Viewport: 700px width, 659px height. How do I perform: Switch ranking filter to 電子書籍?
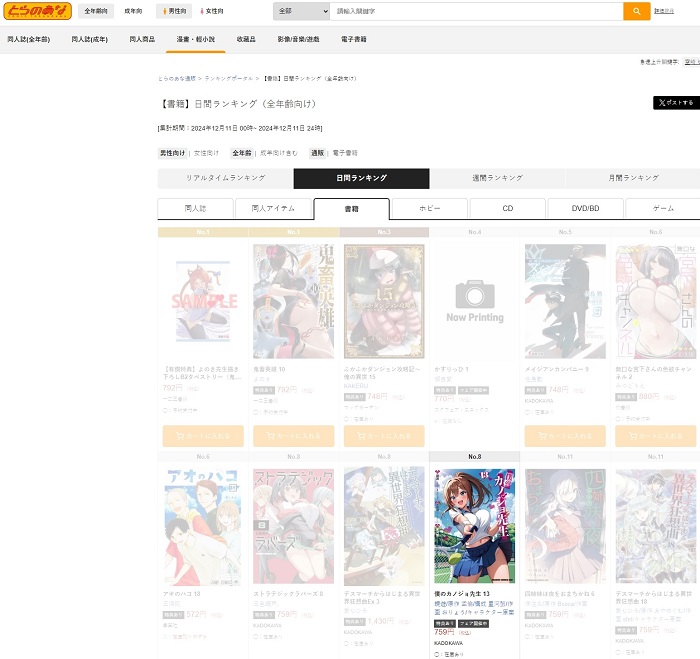(345, 153)
